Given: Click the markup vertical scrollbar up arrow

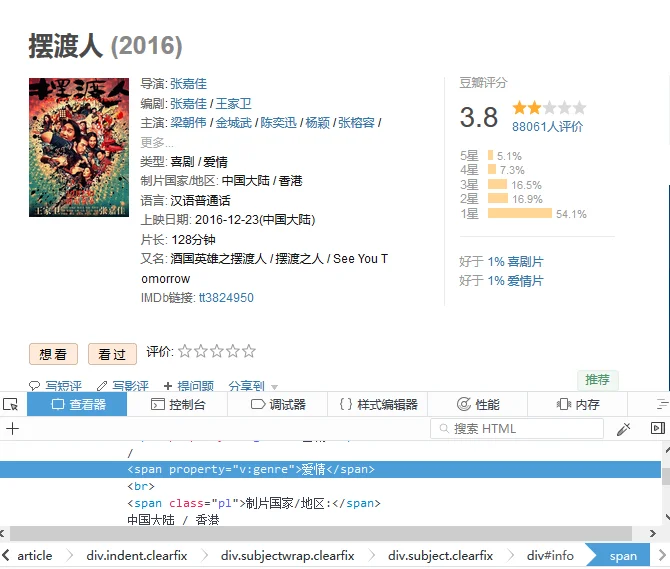Looking at the screenshot, I should click(667, 450).
